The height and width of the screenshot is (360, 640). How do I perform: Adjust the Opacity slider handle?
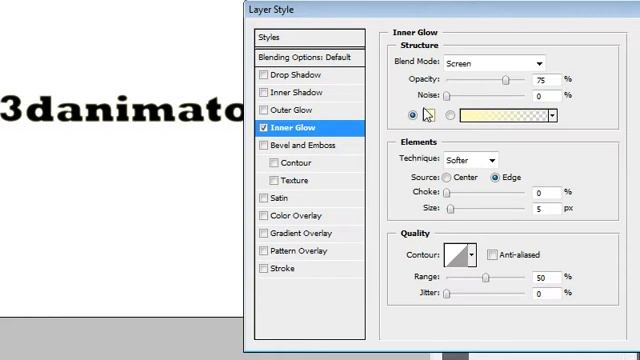506,80
